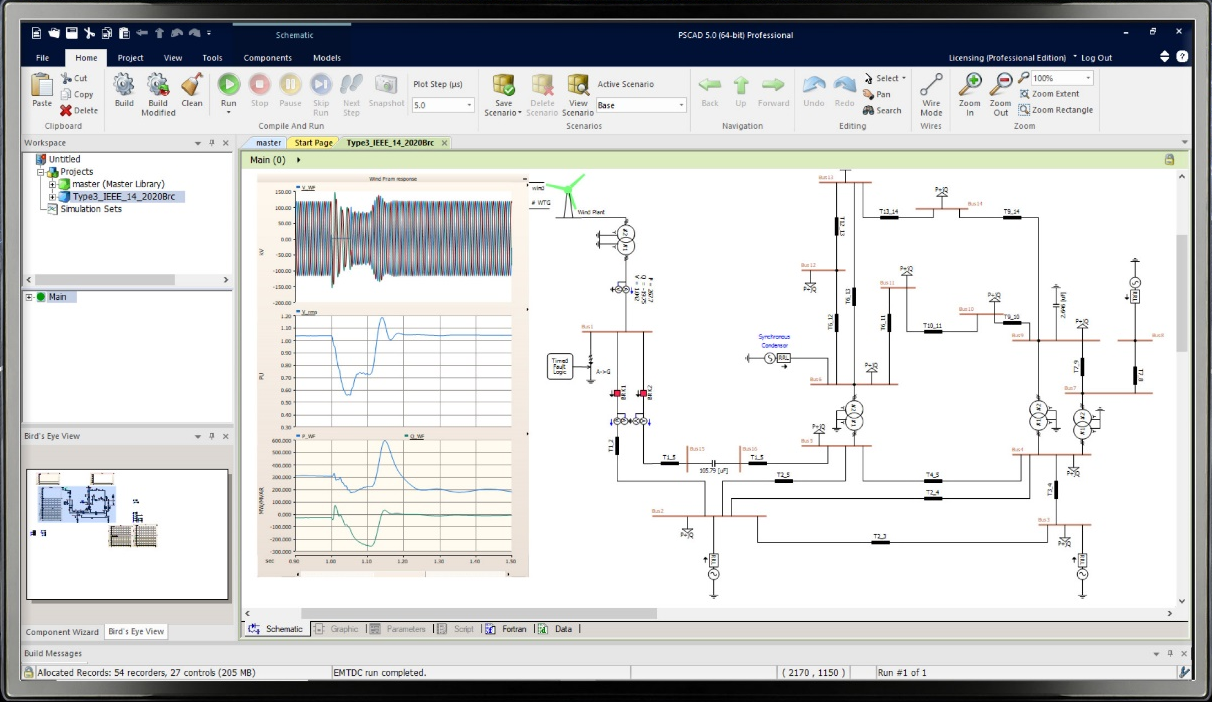This screenshot has height=702, width=1212.
Task: Switch to the Start Page tab
Action: (313, 143)
